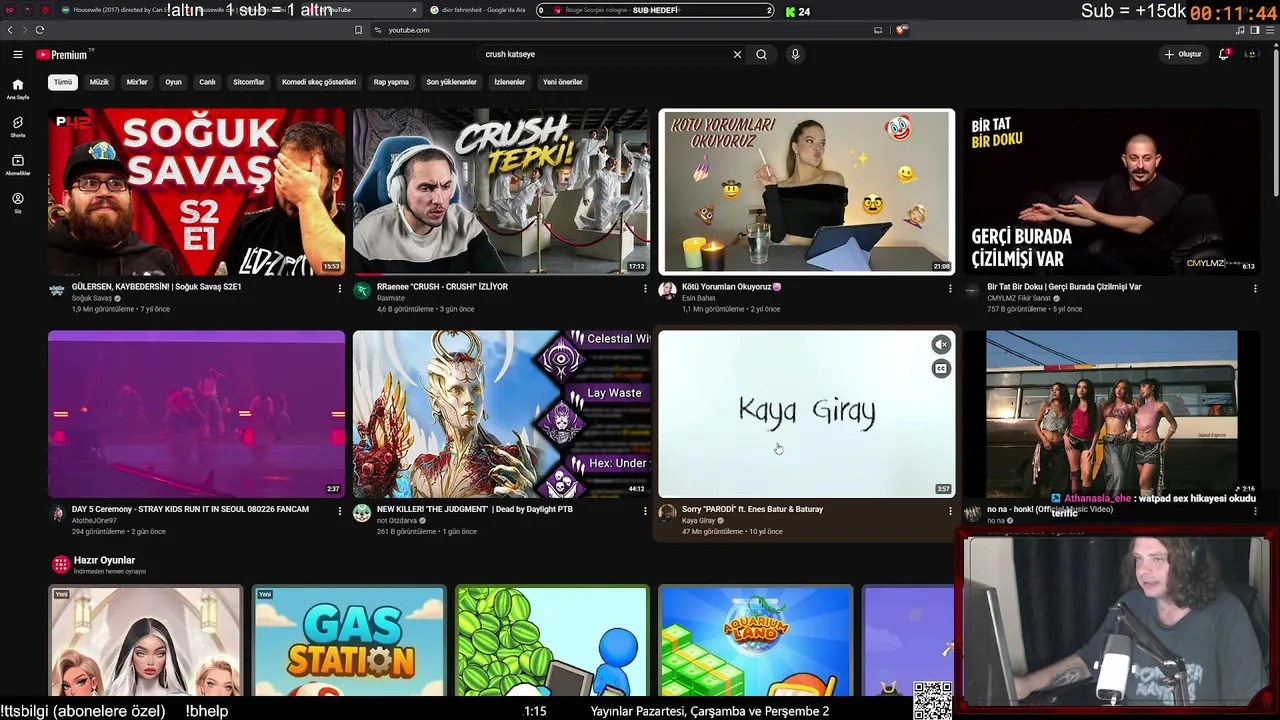Viewport: 1280px width, 720px height.
Task: Select the Tümü filter chip
Action: pyautogui.click(x=63, y=82)
